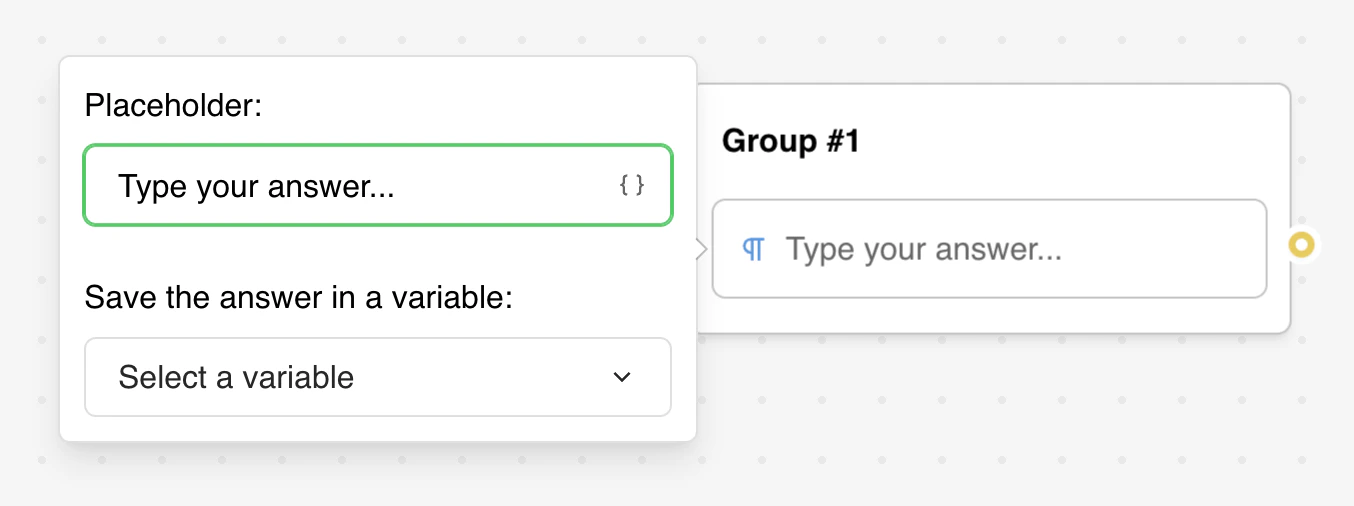Click the "Type your answer..." text in the green field
The height and width of the screenshot is (506, 1354).
pos(256,185)
